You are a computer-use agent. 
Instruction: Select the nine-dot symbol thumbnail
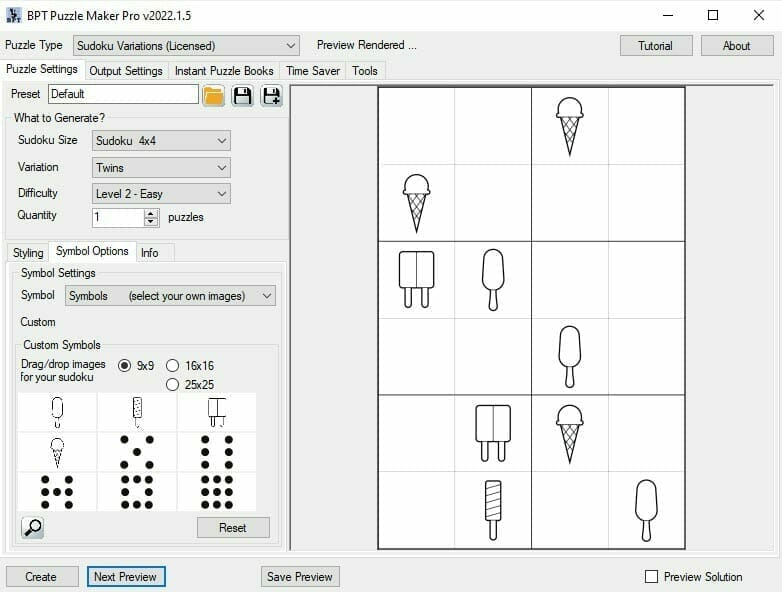click(x=216, y=492)
